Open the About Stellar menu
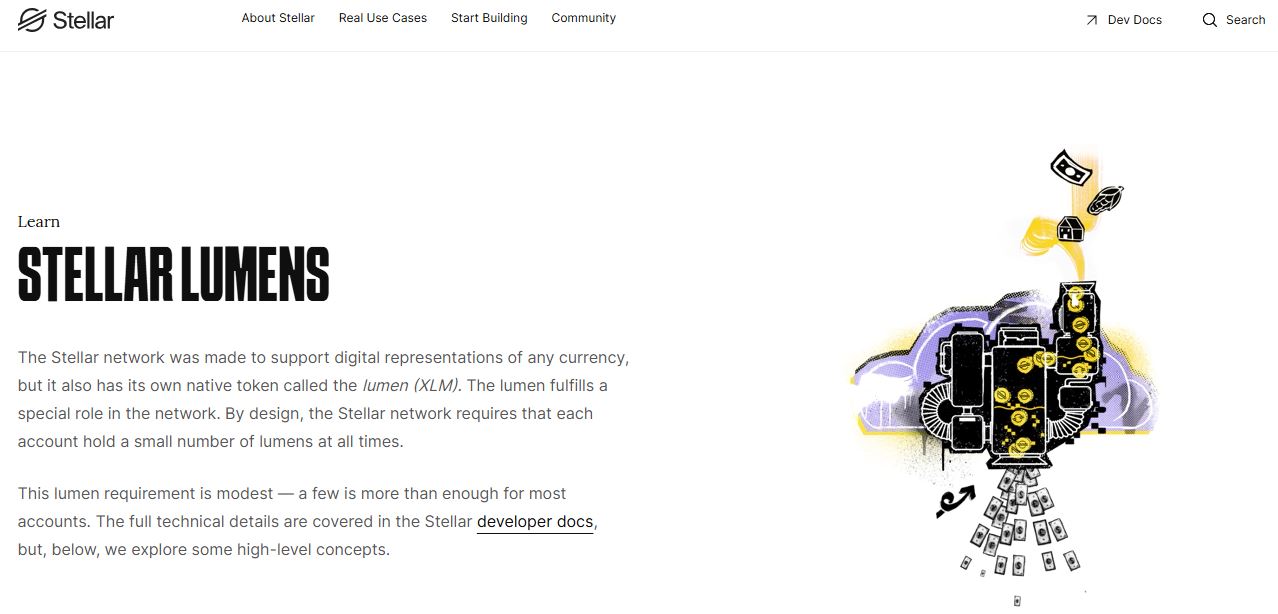Viewport: 1278px width, 614px height. click(x=278, y=18)
